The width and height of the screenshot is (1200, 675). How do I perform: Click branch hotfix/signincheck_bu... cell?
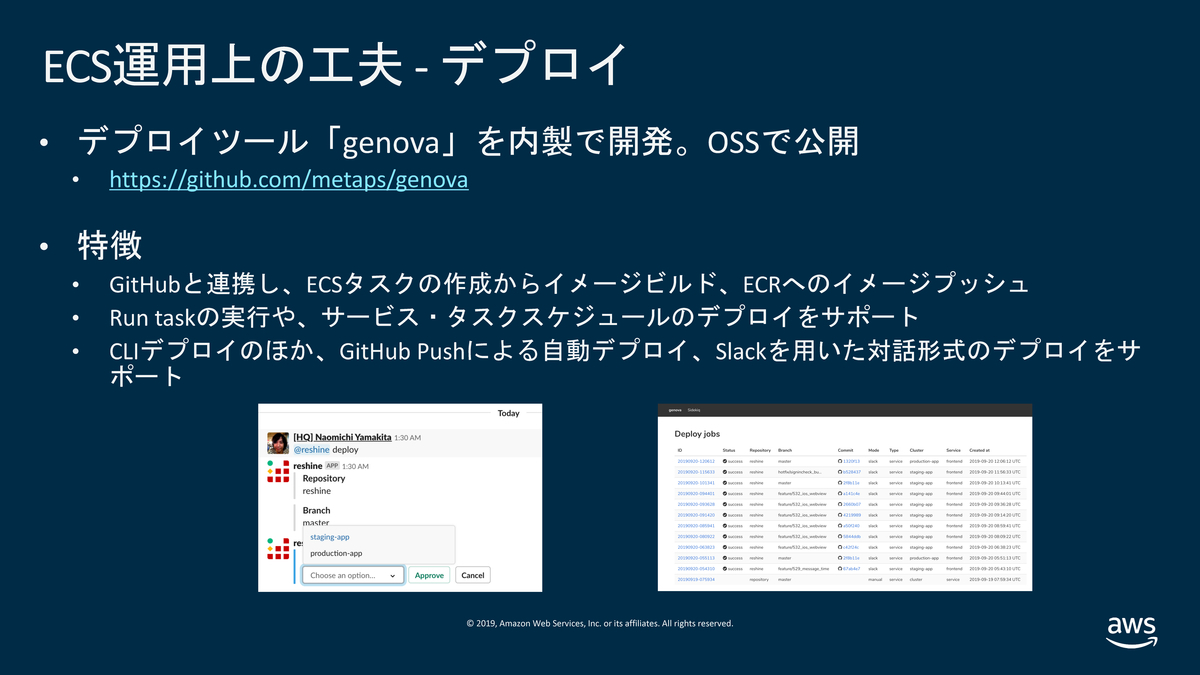(x=800, y=472)
